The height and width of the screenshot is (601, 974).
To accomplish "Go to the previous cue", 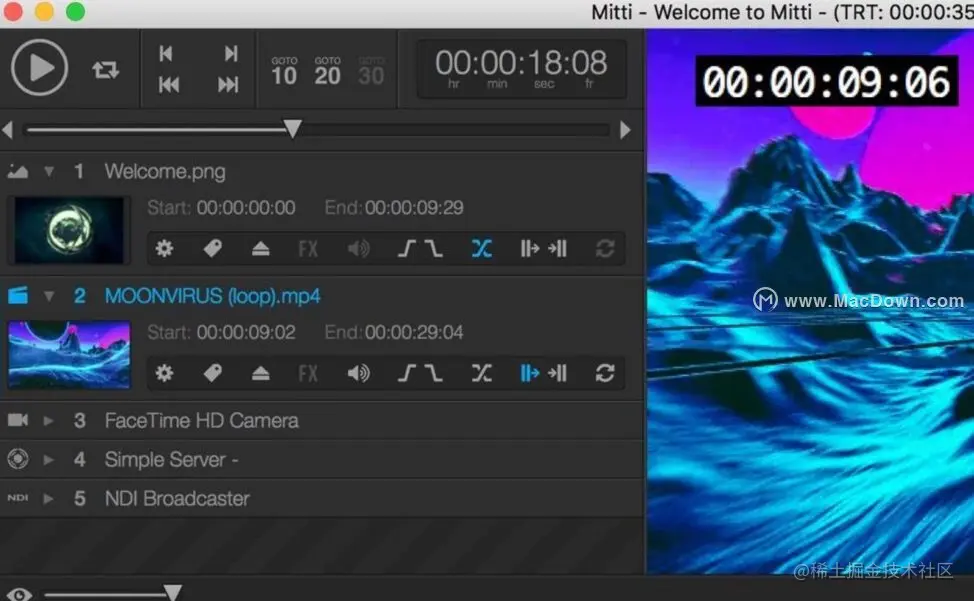I will pyautogui.click(x=168, y=84).
